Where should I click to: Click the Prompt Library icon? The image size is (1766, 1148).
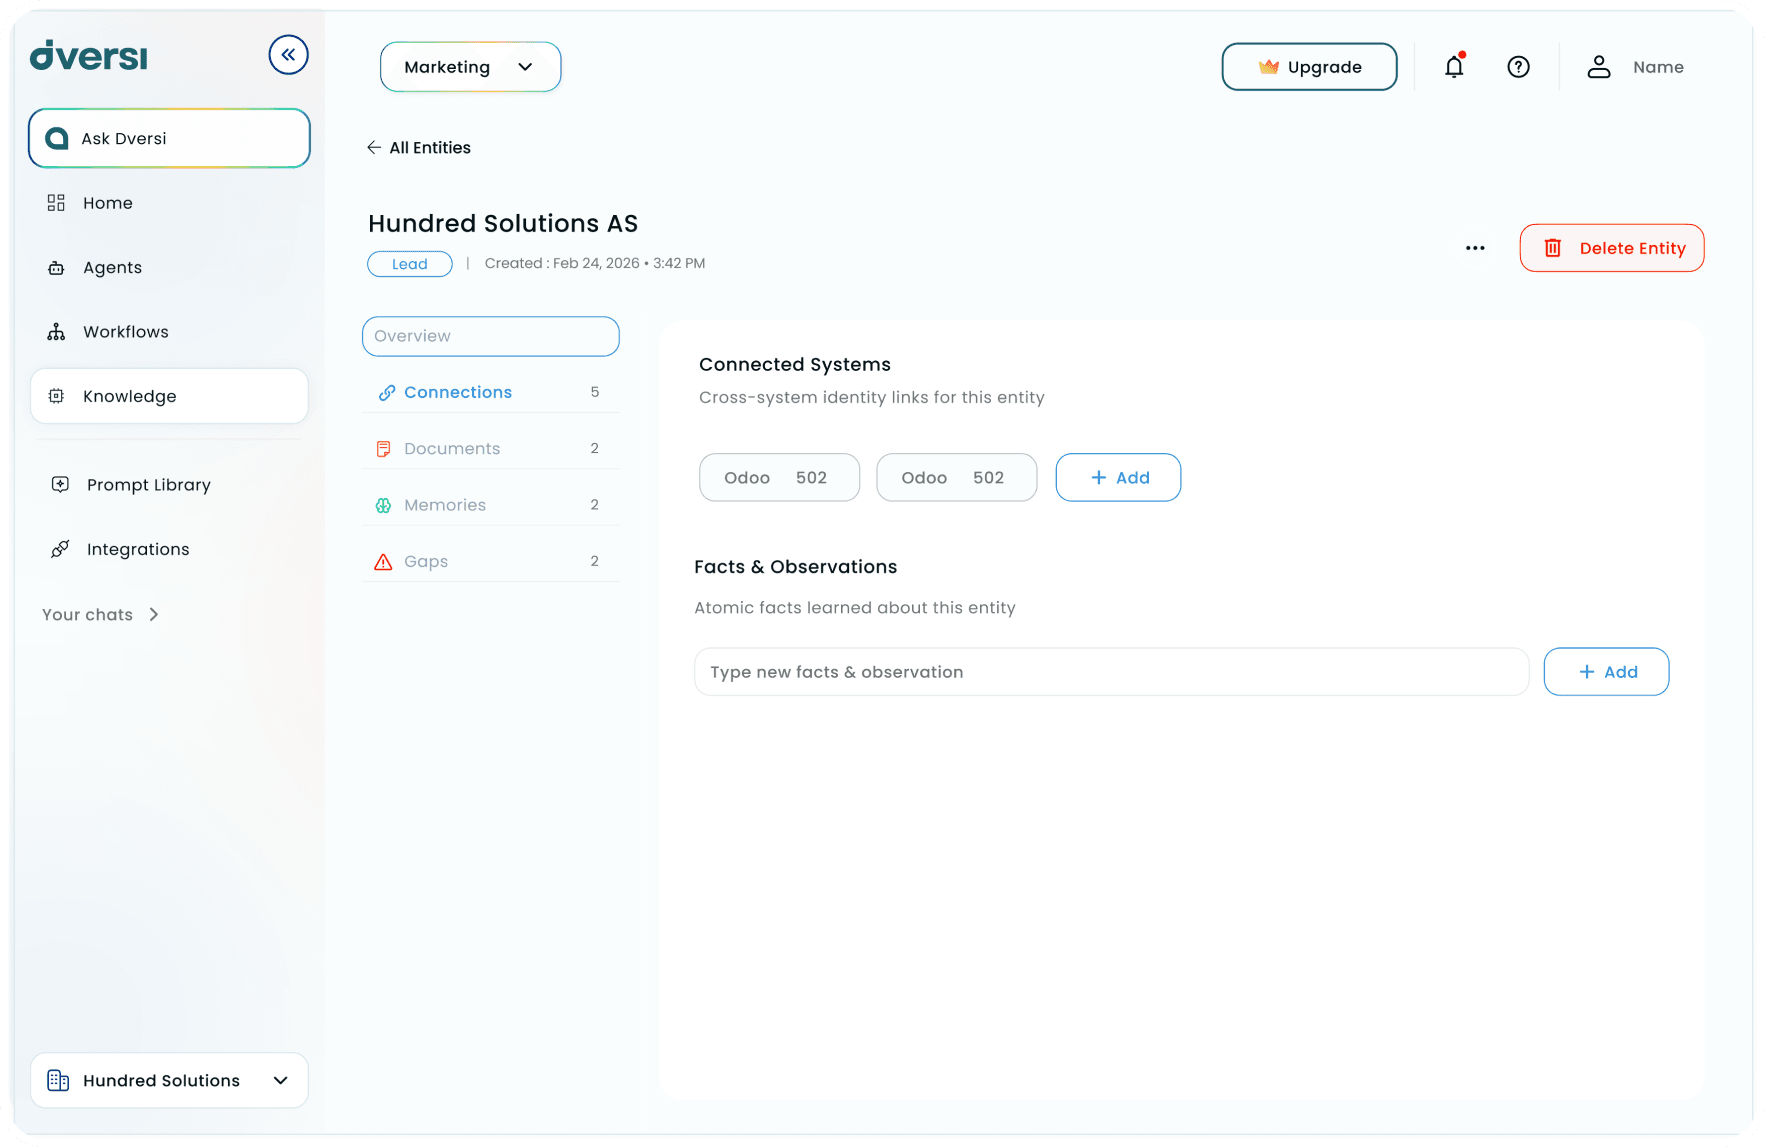click(x=60, y=485)
